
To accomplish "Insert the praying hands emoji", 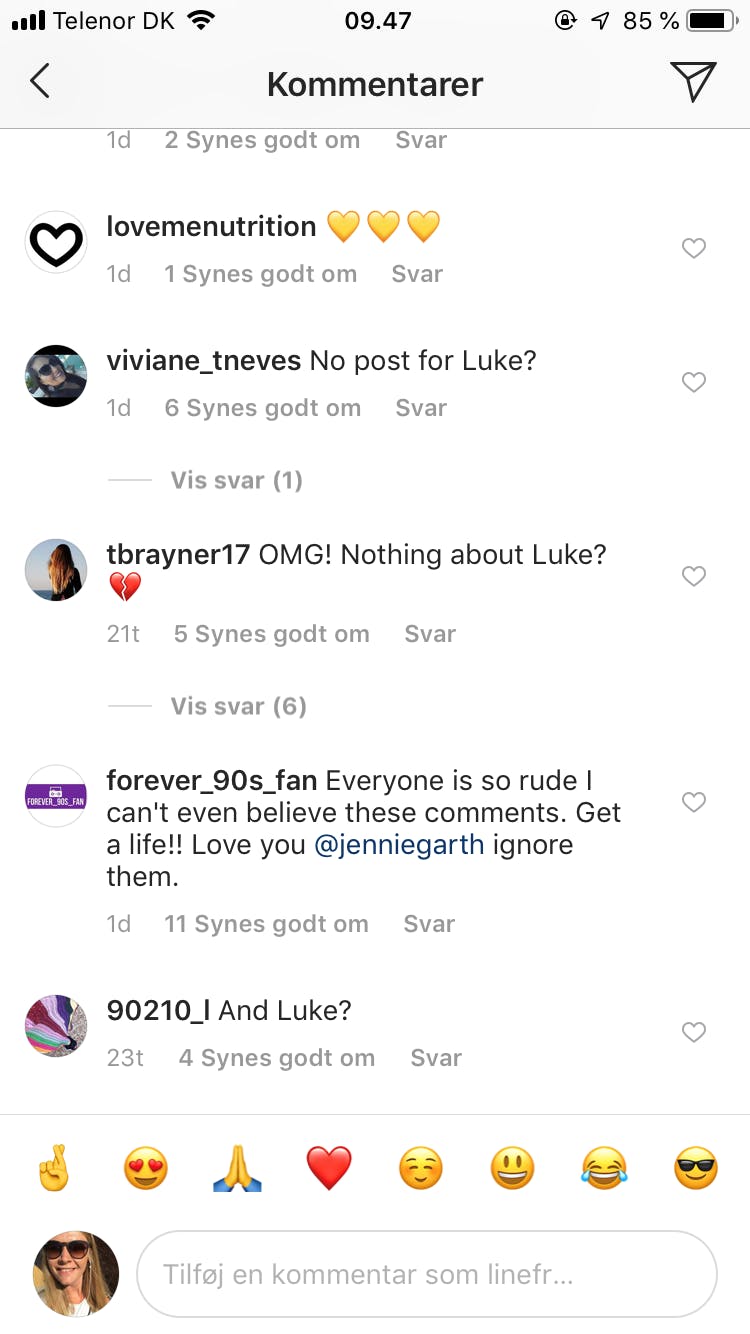I will [x=237, y=1168].
